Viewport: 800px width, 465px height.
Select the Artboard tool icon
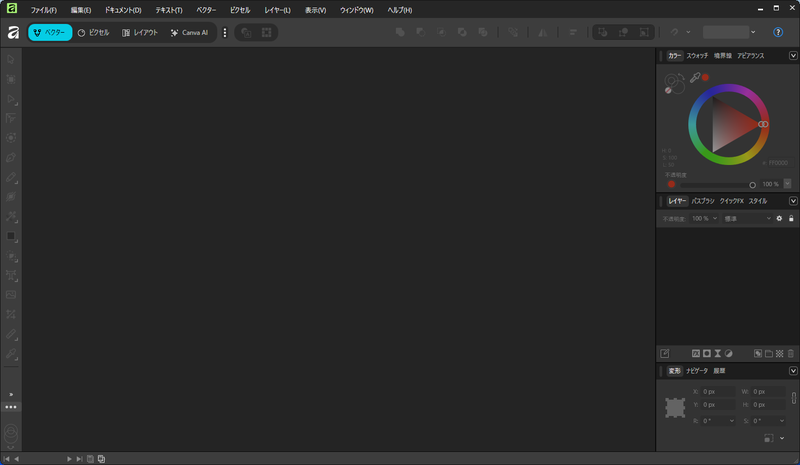[11, 79]
